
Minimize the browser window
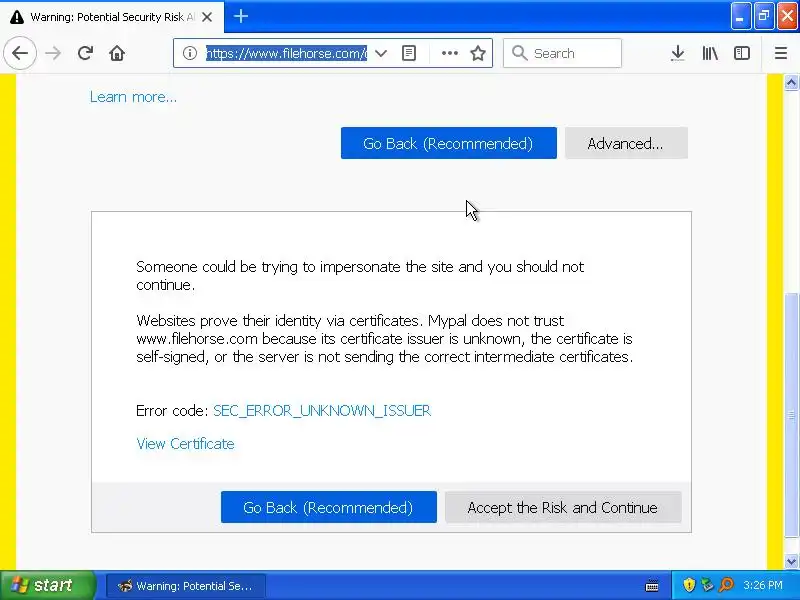[x=740, y=16]
